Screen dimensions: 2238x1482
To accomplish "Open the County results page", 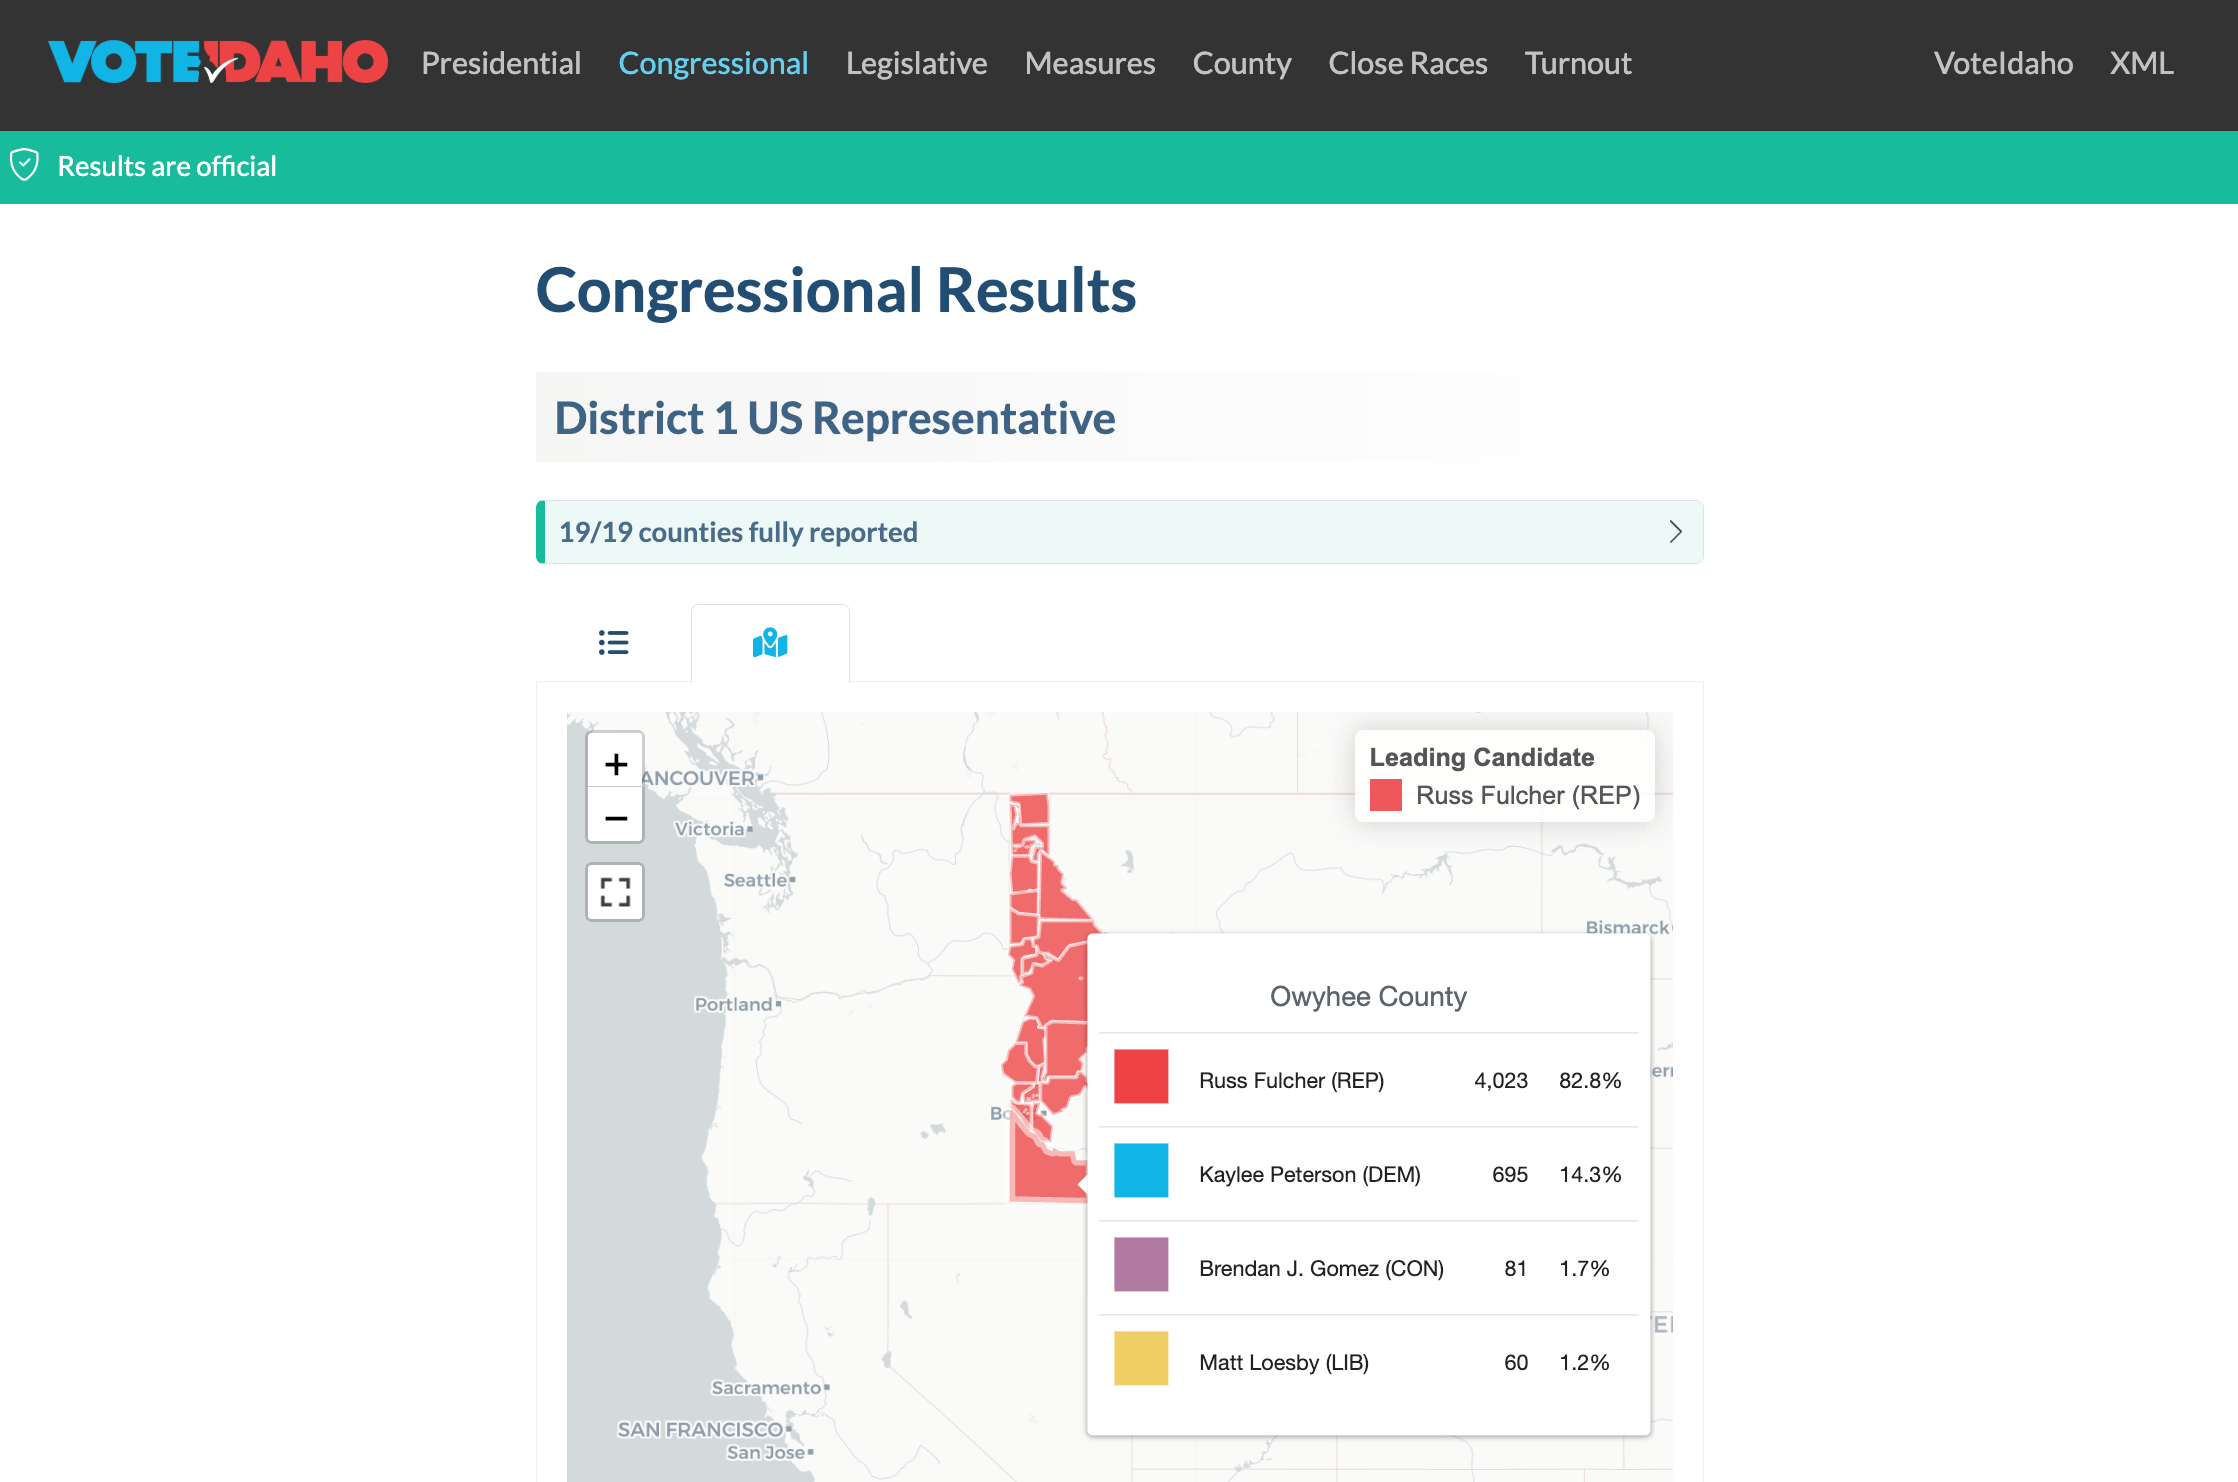I will pyautogui.click(x=1241, y=63).
